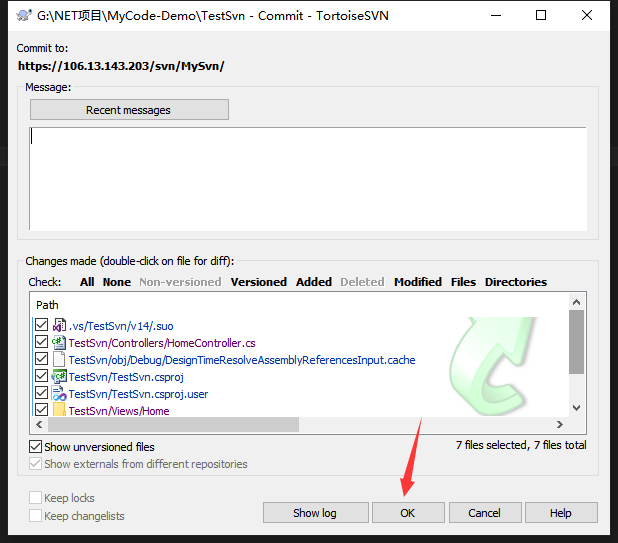Check All files link
Image resolution: width=618 pixels, height=543 pixels.
coord(87,282)
